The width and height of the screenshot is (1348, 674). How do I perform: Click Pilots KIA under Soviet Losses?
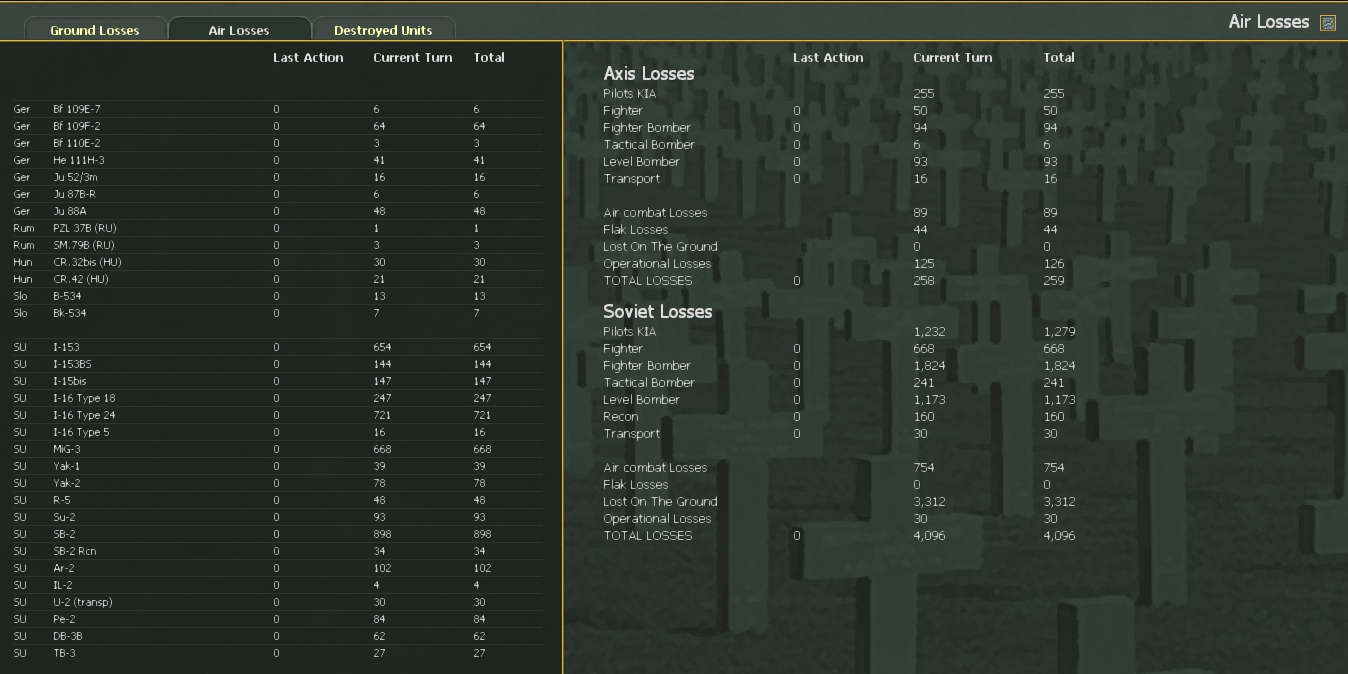tap(632, 331)
